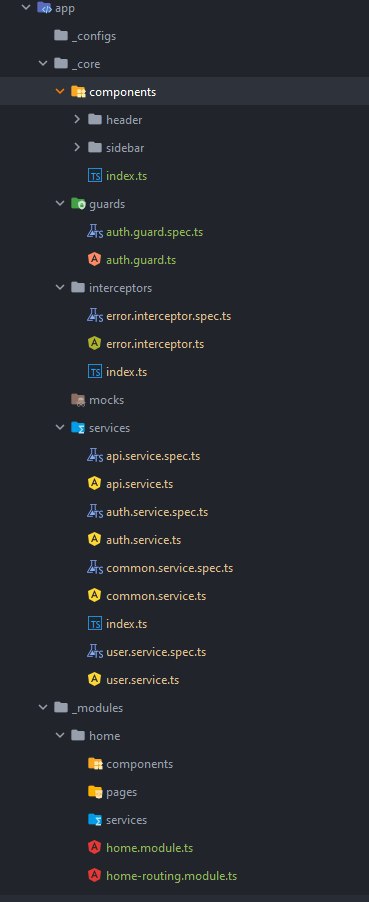The height and width of the screenshot is (902, 369).
Task: Collapse the app folder chevron
Action: pyautogui.click(x=25, y=7)
